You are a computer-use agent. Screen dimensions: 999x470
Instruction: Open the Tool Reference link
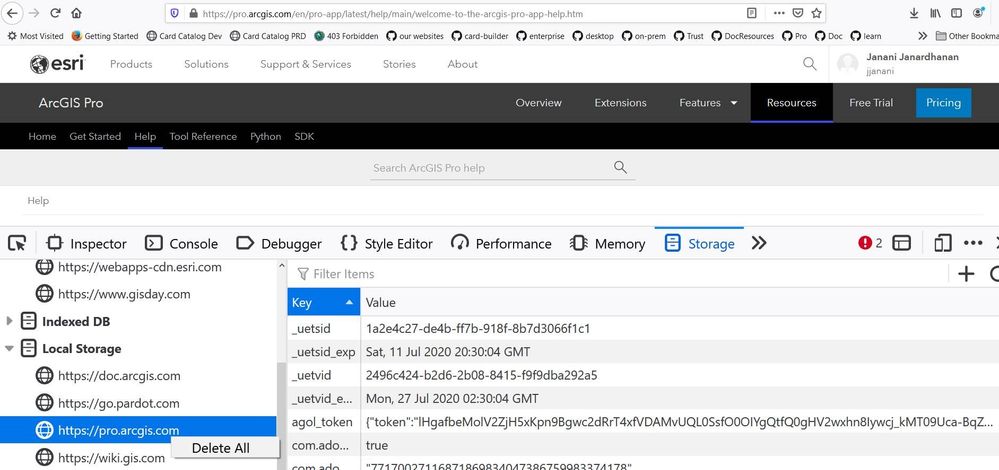203,136
